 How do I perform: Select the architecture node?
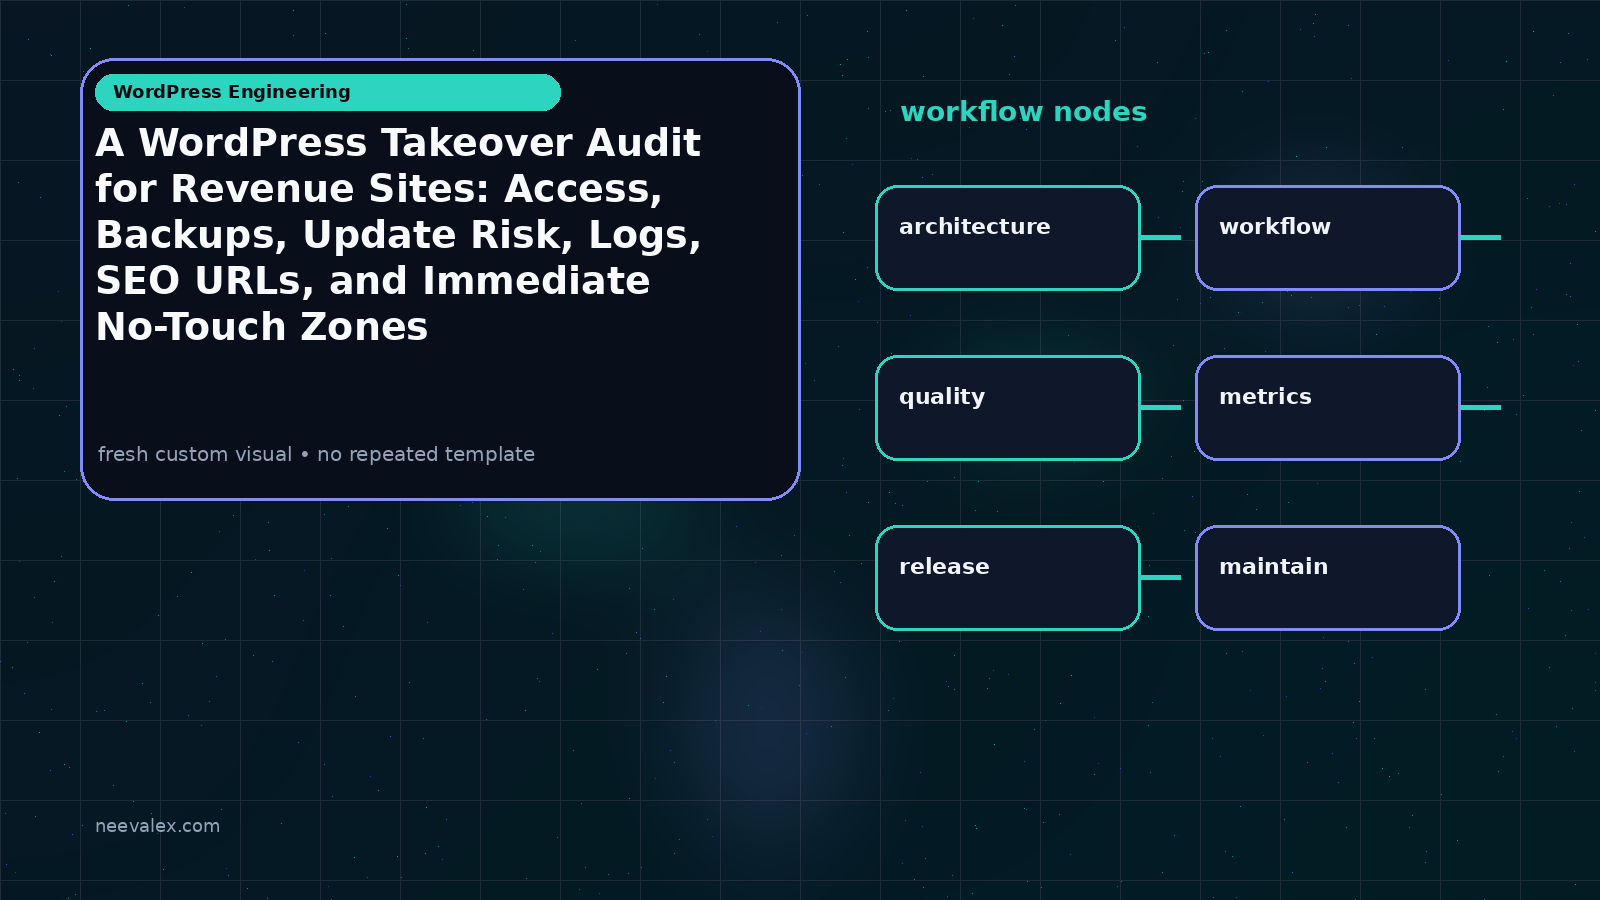coord(1008,238)
